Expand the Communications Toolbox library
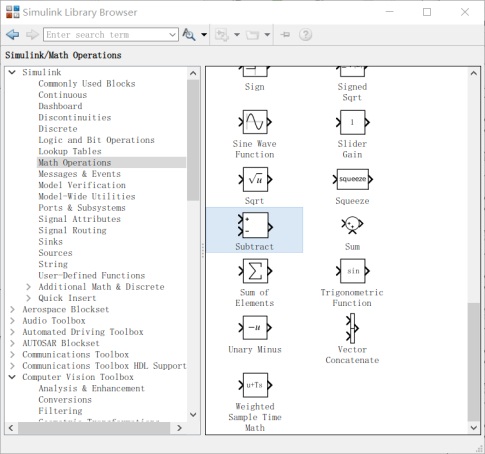The height and width of the screenshot is (454, 485). [x=12, y=354]
